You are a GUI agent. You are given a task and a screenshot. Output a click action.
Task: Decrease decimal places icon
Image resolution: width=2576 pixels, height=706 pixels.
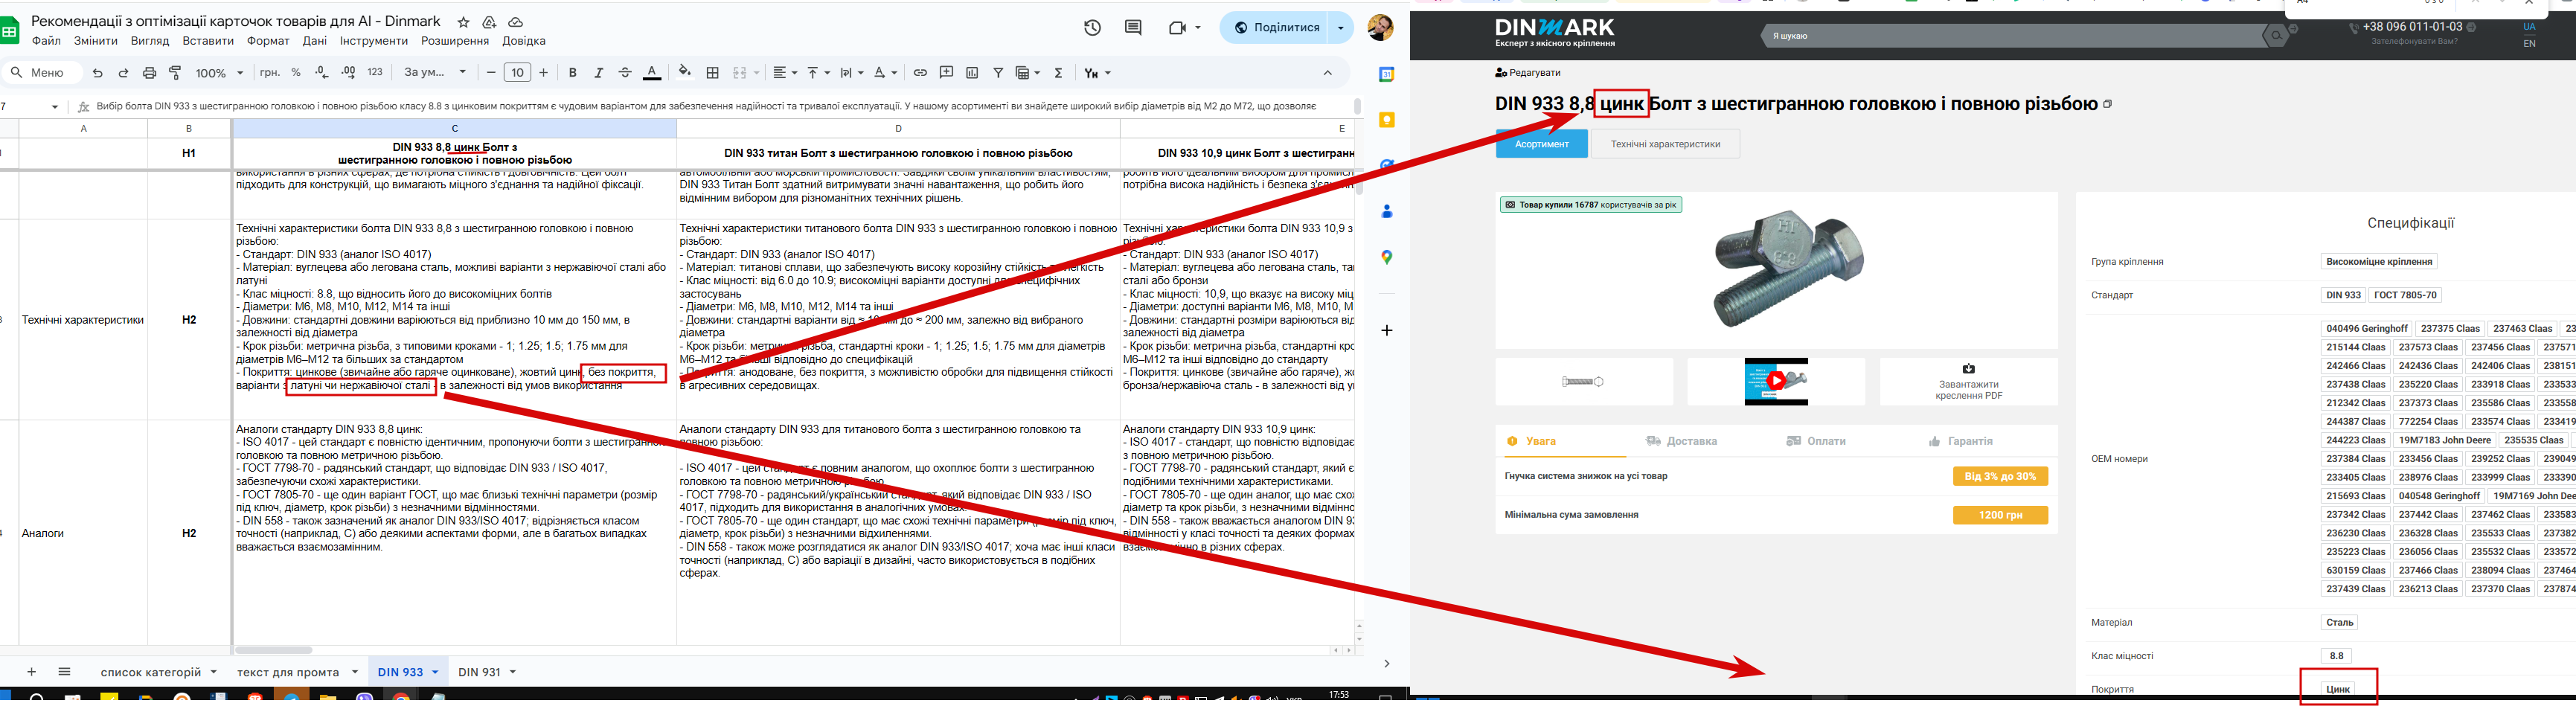321,73
